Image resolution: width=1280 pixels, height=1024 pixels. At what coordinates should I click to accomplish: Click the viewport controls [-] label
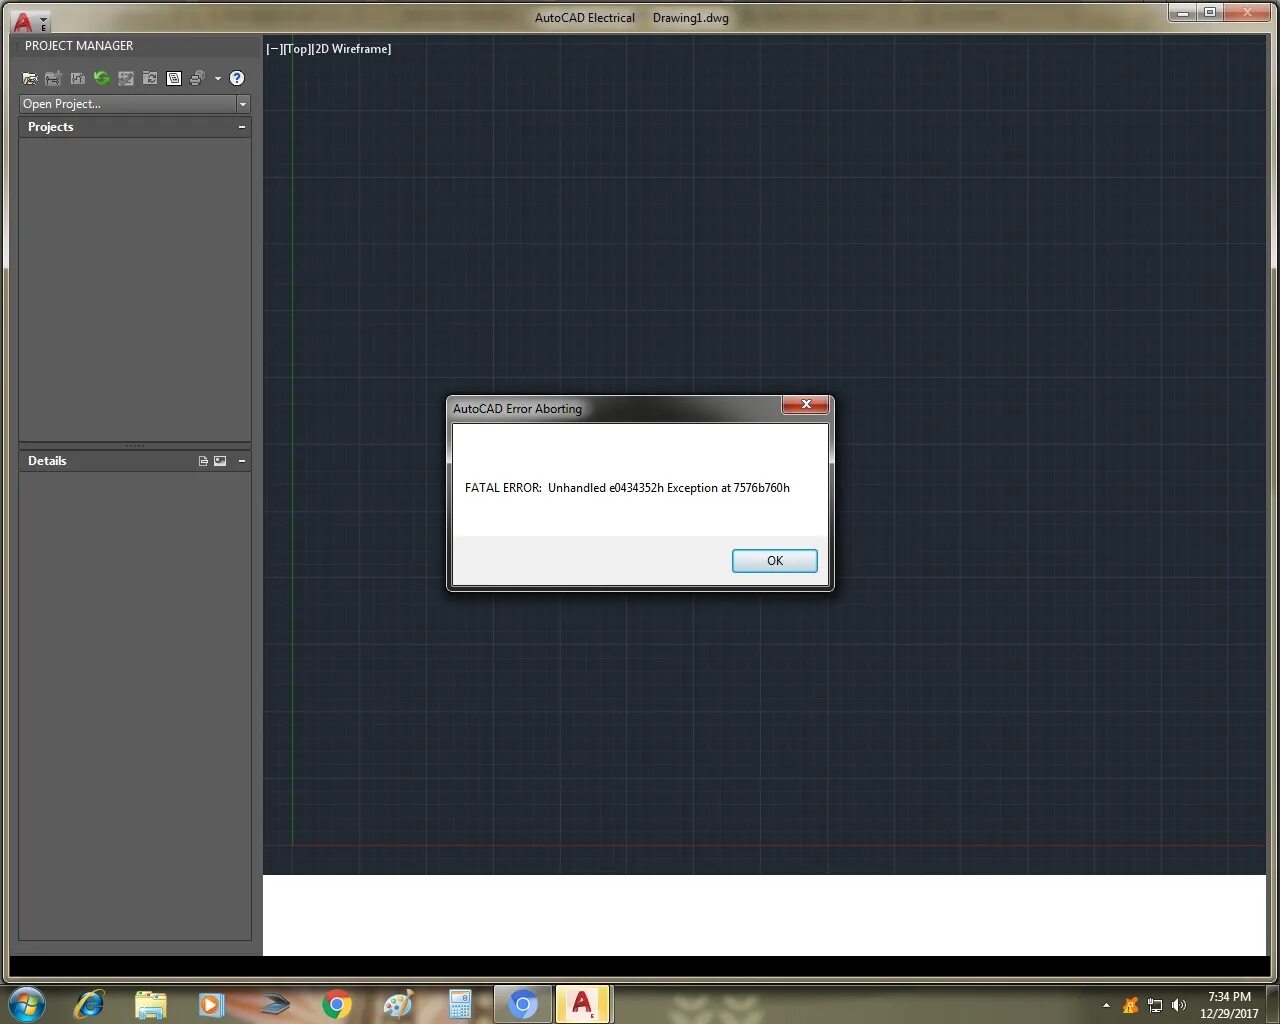point(274,49)
